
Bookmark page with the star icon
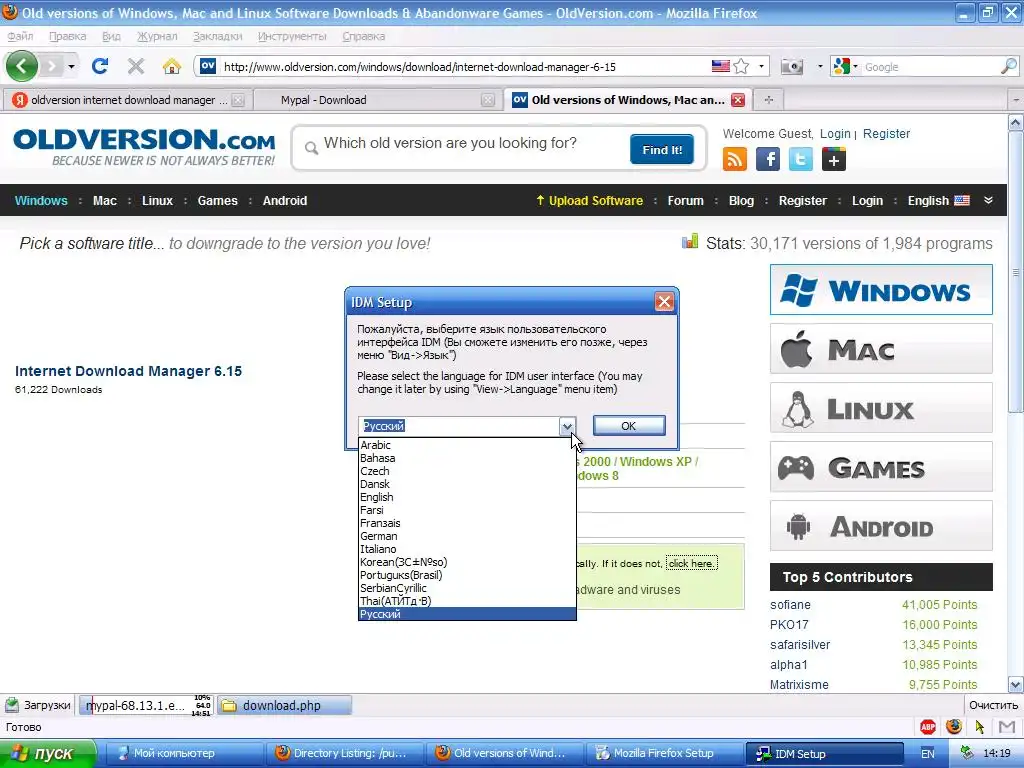click(x=741, y=66)
